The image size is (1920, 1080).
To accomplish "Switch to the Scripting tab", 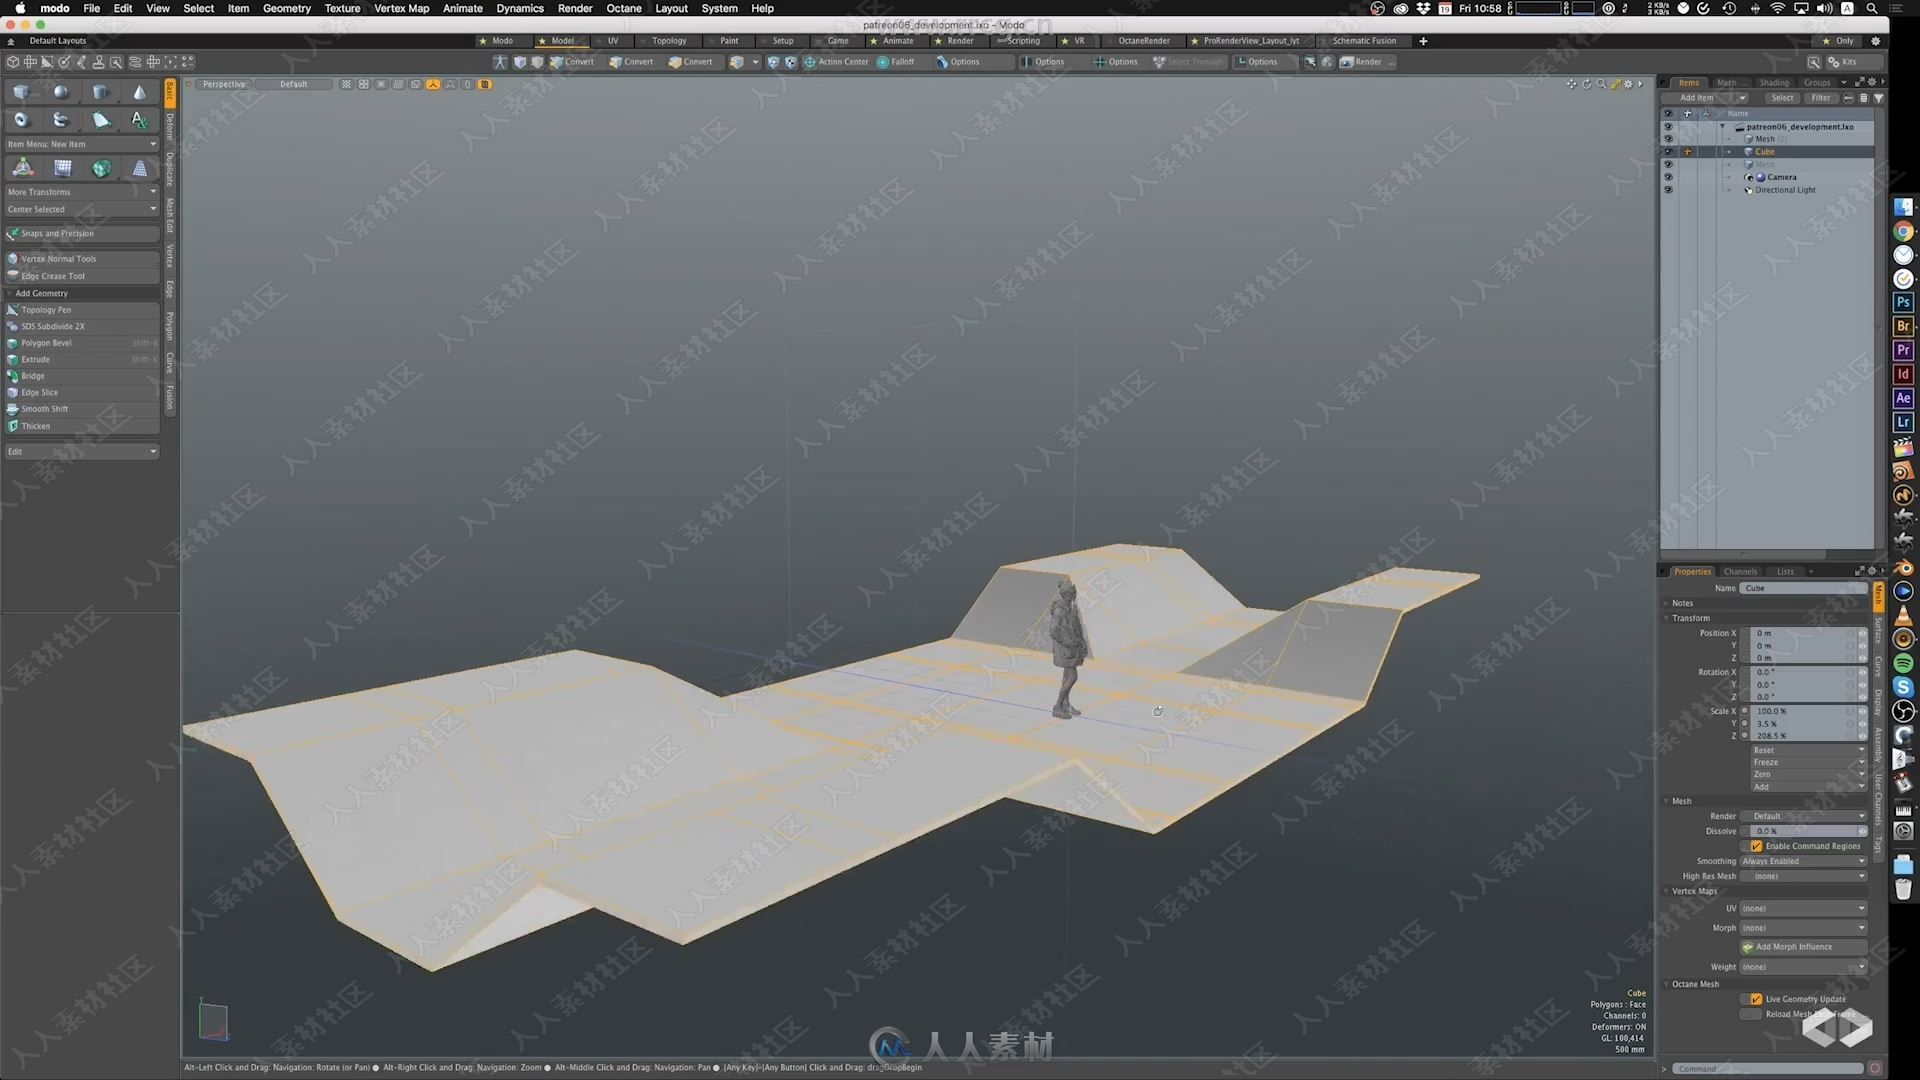I will (1023, 41).
